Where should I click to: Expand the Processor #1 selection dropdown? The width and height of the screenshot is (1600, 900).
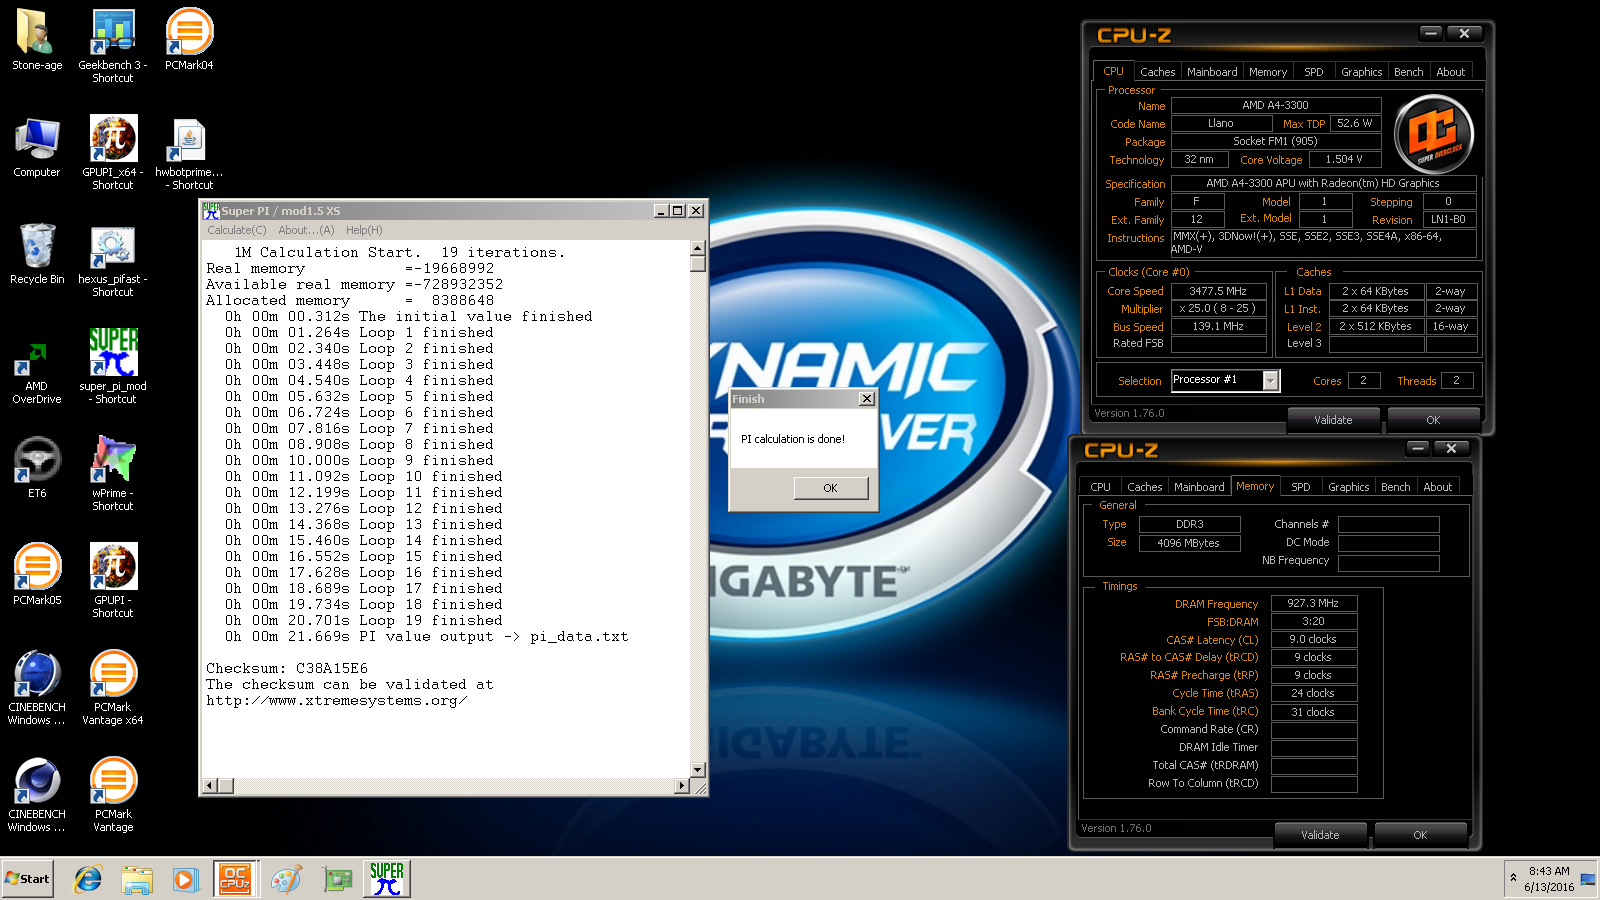pos(1270,380)
